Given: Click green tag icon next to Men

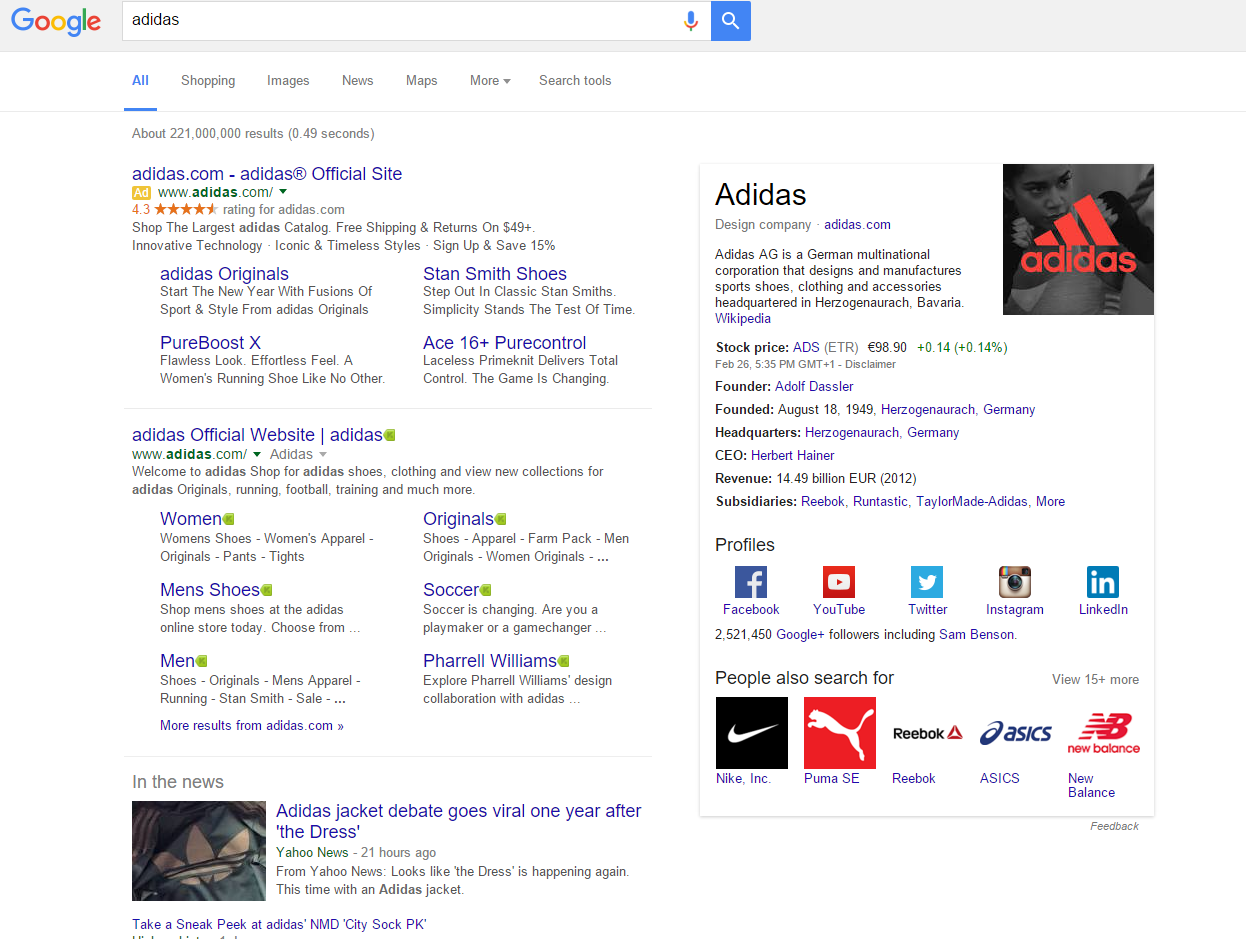Looking at the screenshot, I should (x=201, y=661).
